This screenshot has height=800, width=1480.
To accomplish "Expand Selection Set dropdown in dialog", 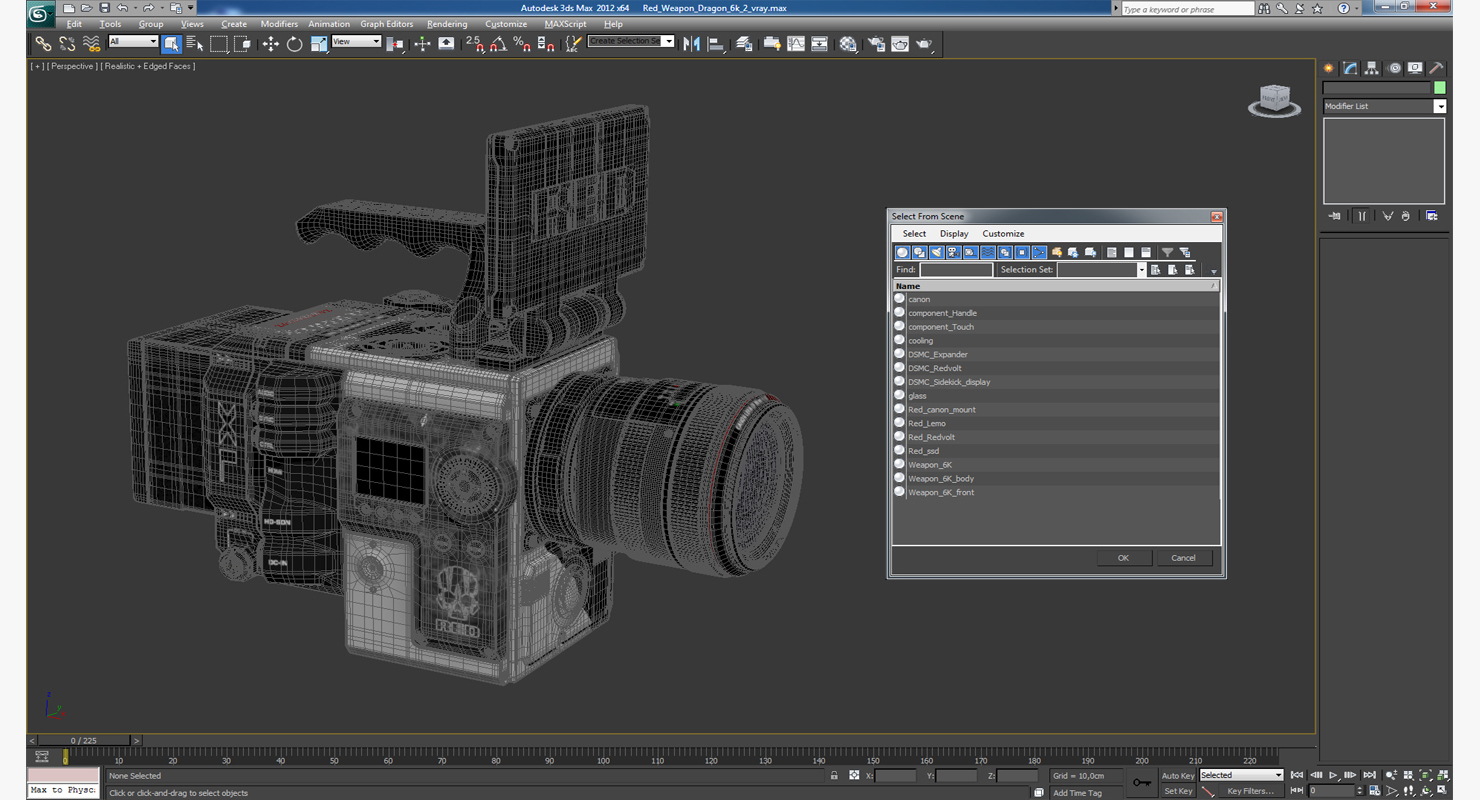I will pos(1142,270).
